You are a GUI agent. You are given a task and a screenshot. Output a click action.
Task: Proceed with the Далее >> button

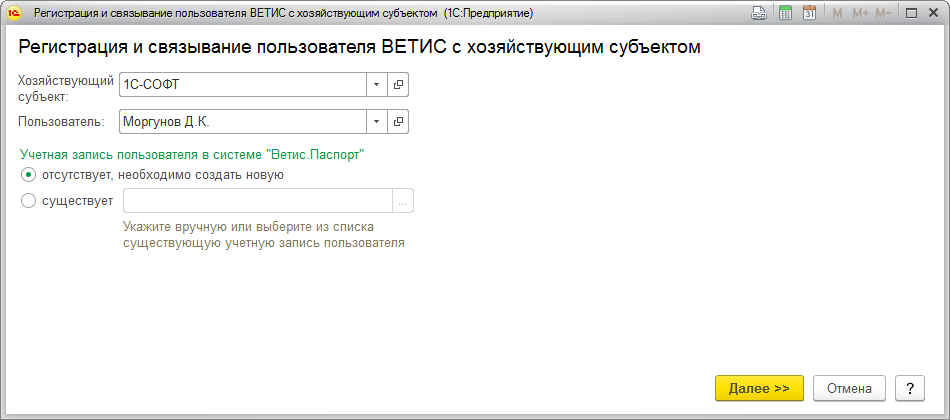click(759, 388)
